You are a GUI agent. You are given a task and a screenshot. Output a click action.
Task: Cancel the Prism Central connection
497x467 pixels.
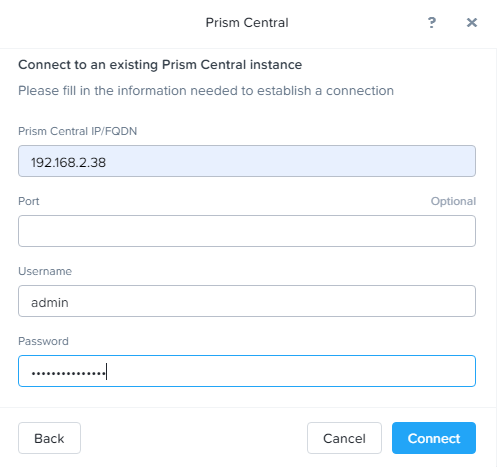(344, 438)
